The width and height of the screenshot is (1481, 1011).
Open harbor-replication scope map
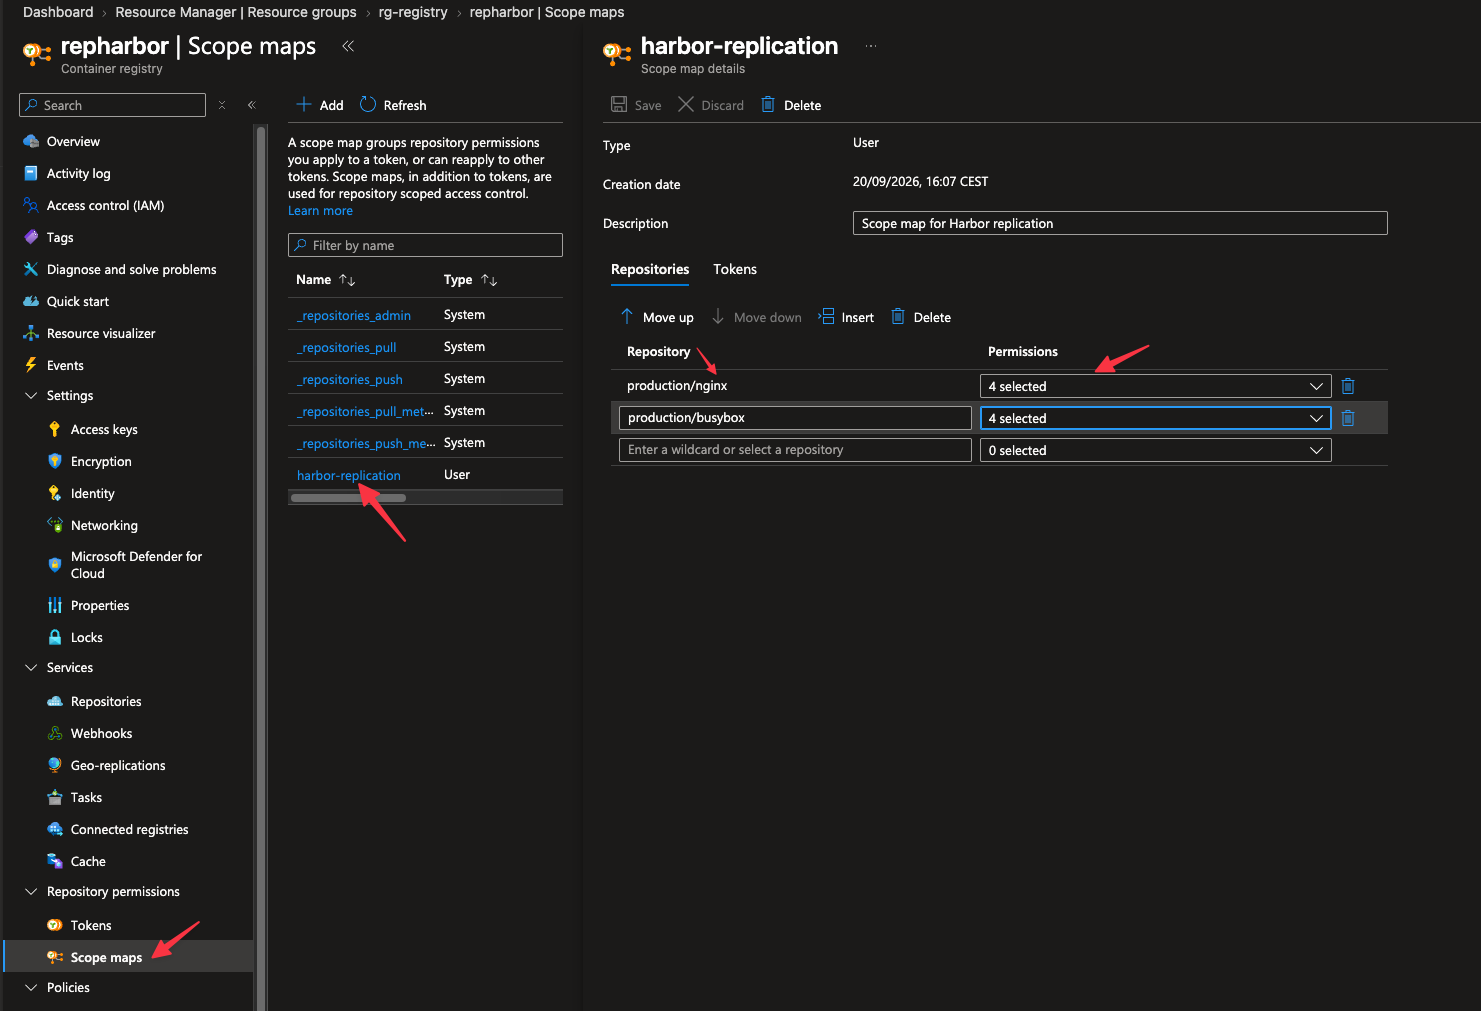point(349,475)
